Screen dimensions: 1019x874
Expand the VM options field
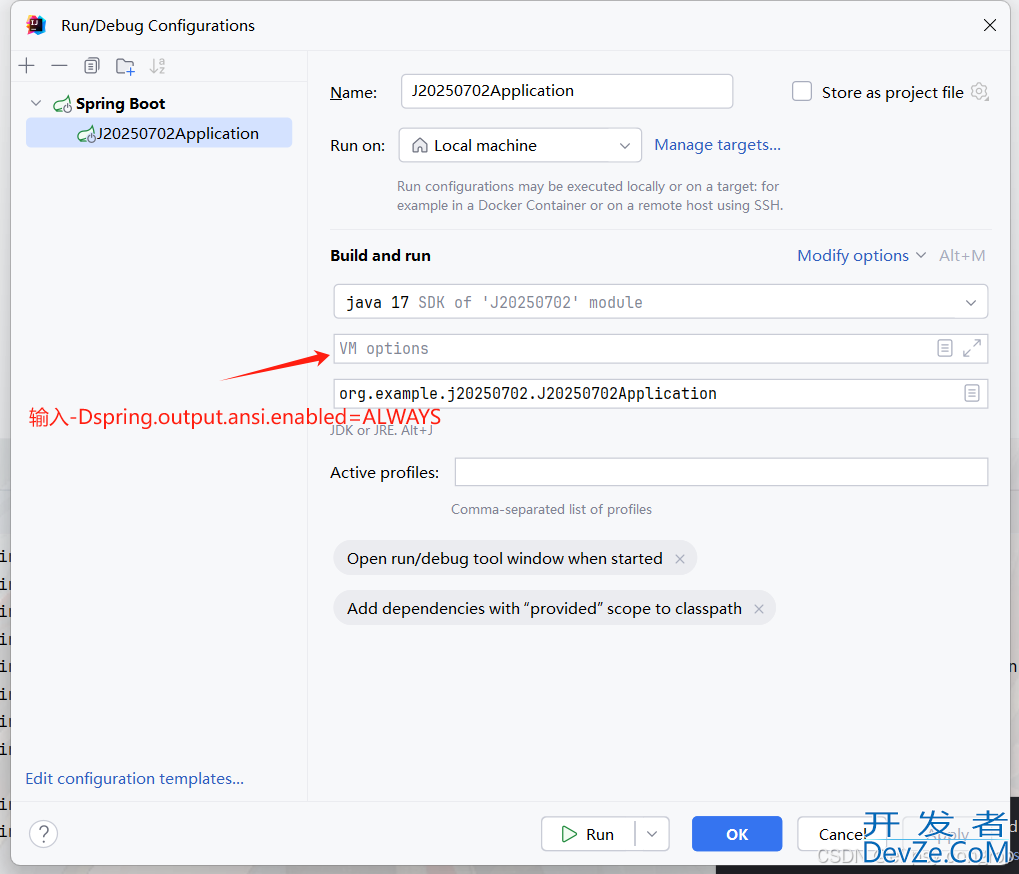972,348
